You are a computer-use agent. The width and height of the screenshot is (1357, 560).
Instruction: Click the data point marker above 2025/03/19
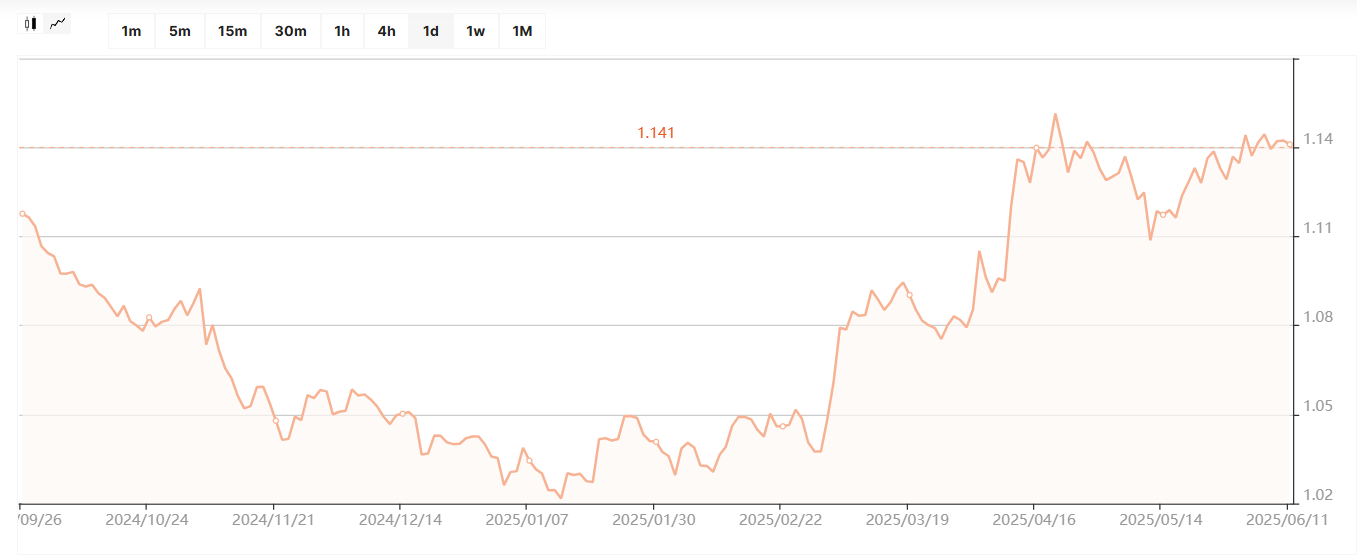909,295
